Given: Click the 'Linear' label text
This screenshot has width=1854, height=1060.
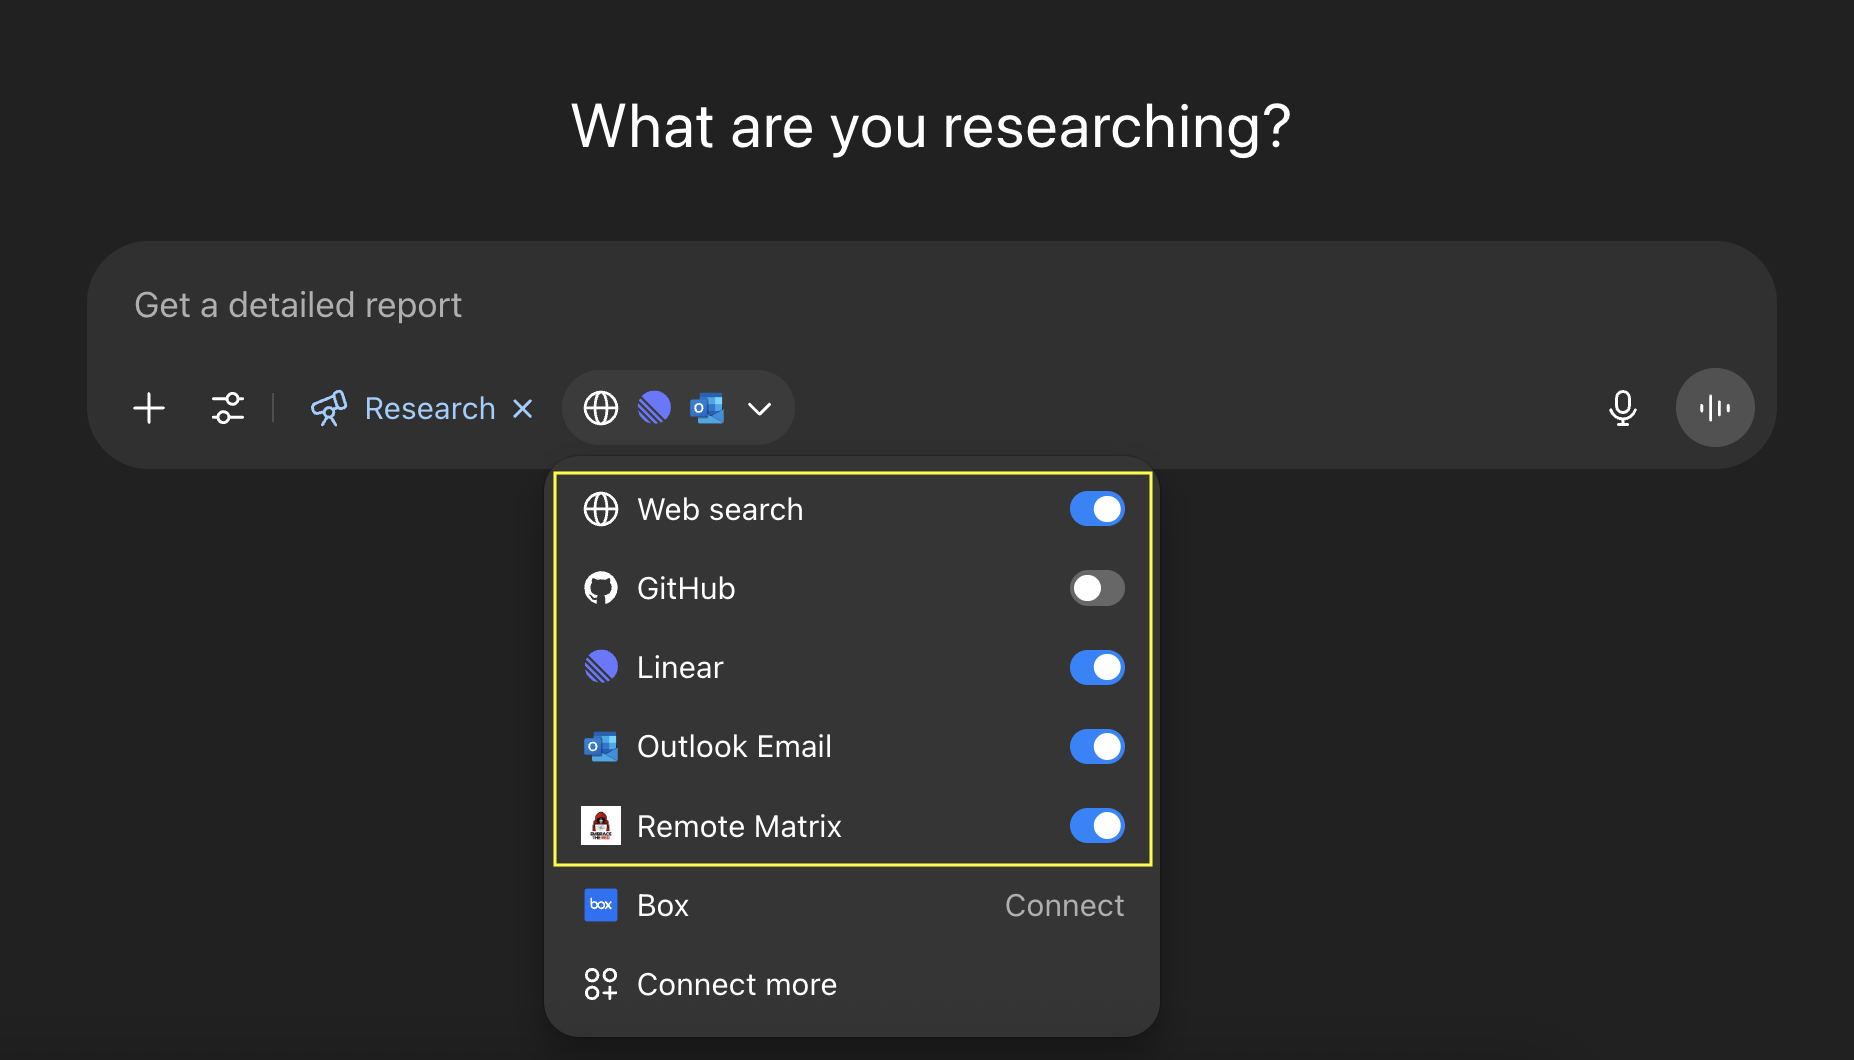Looking at the screenshot, I should click(680, 667).
